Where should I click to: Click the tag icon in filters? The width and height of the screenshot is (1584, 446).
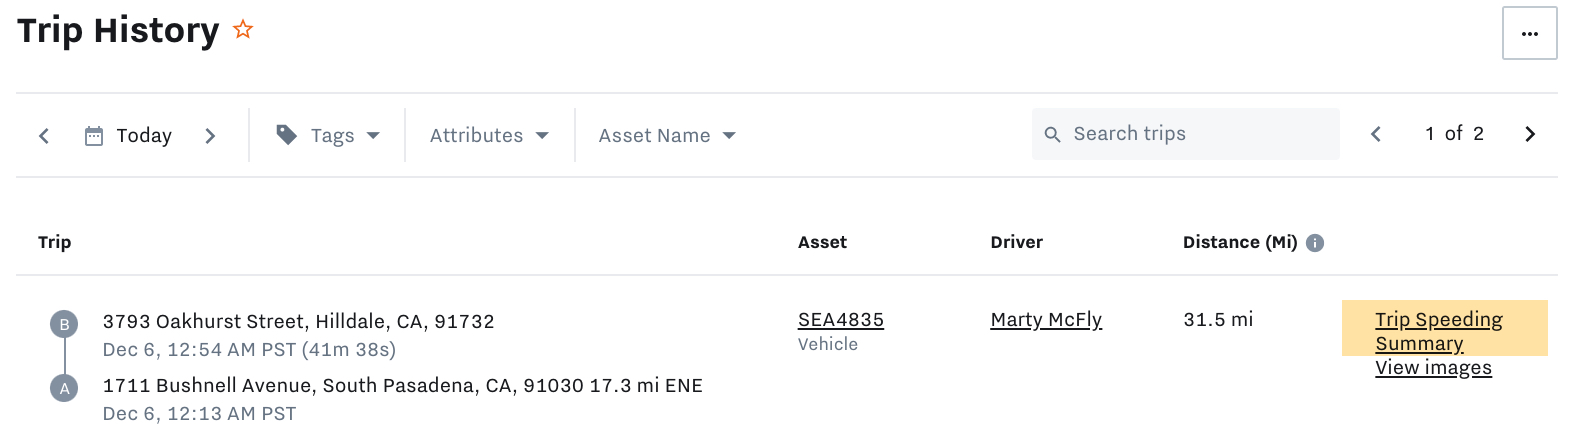[286, 135]
